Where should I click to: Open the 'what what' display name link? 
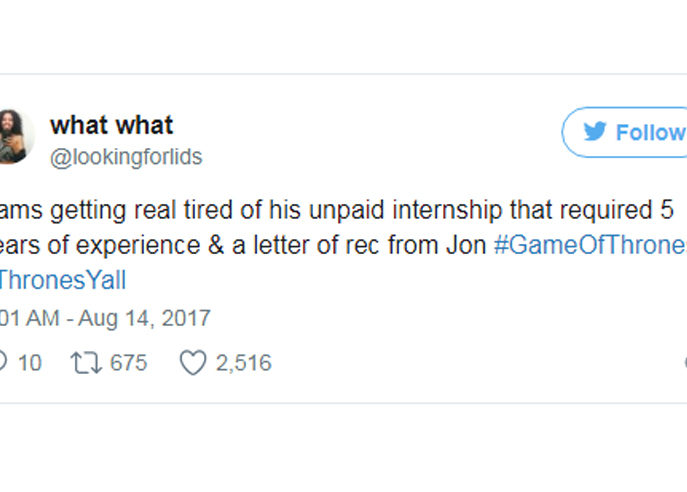tap(111, 125)
